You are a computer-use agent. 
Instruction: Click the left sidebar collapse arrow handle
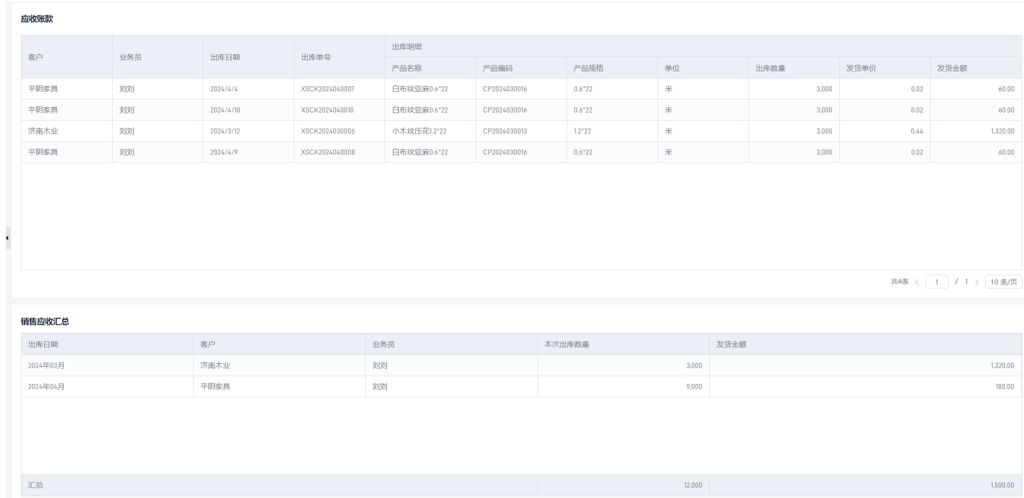pos(7,238)
